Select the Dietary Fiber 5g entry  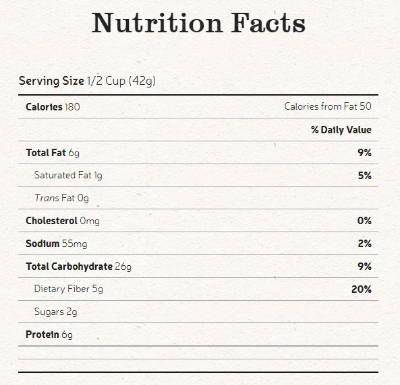69,289
